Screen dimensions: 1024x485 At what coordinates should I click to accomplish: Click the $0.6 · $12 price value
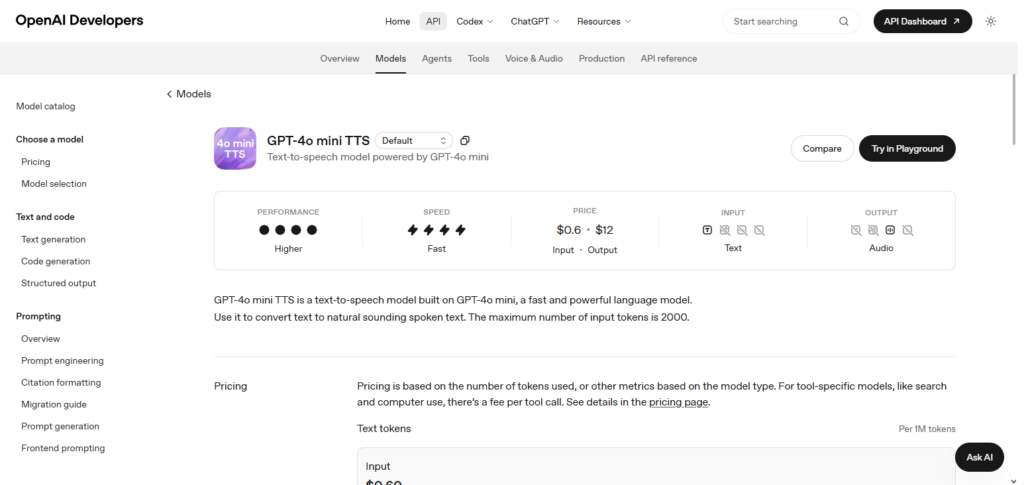pyautogui.click(x=584, y=230)
